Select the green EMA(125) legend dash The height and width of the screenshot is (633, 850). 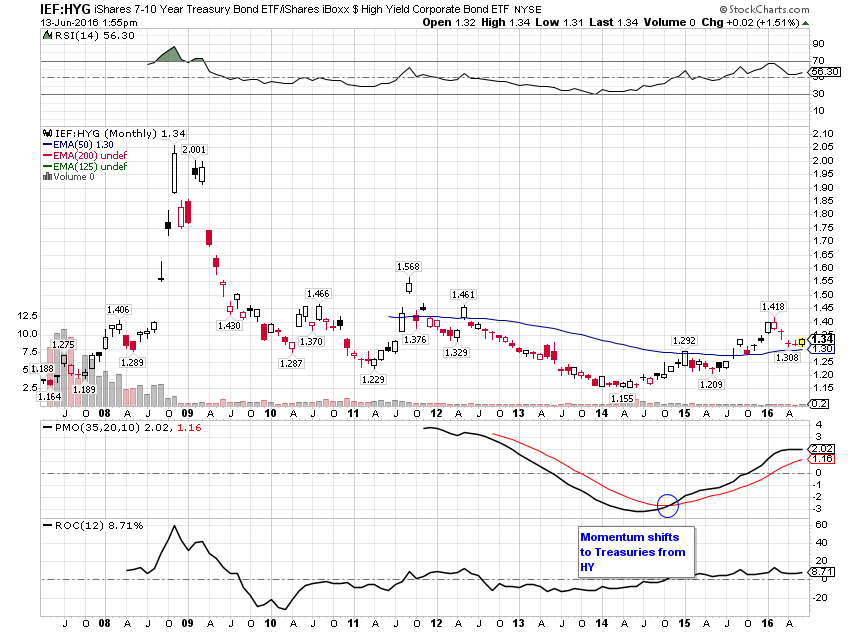(47, 166)
